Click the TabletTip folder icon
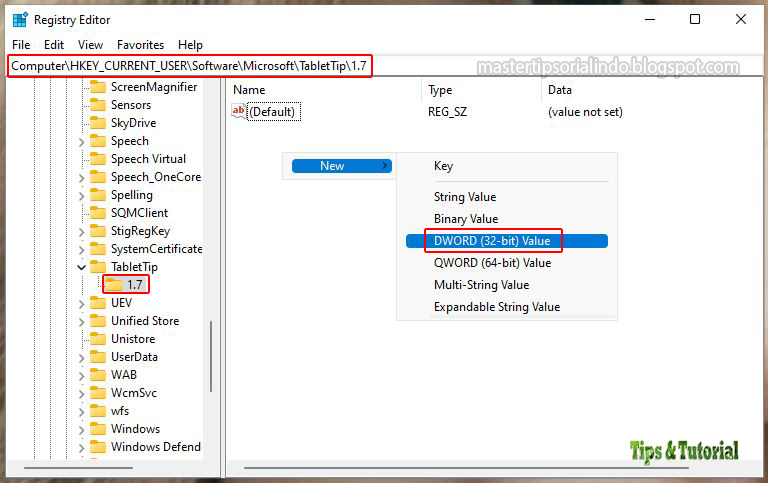Screen dimensions: 768x483 click(98, 267)
